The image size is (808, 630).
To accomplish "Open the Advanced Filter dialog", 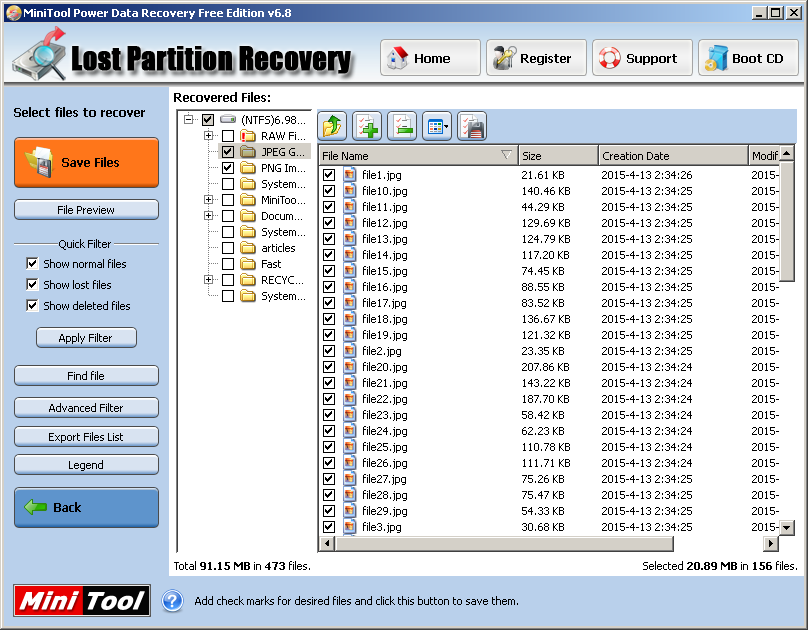I will (x=87, y=407).
